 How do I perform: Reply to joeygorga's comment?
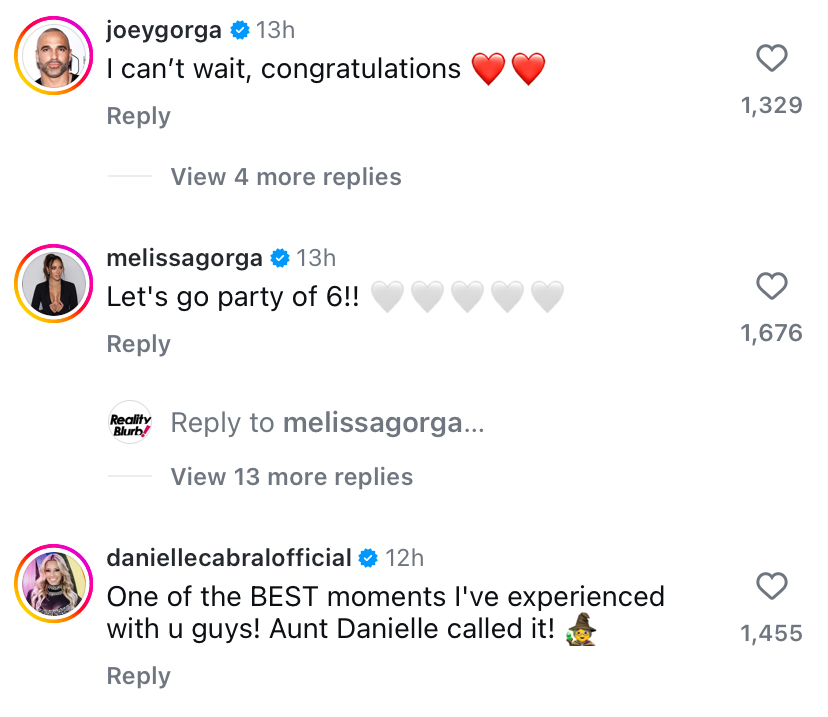138,116
